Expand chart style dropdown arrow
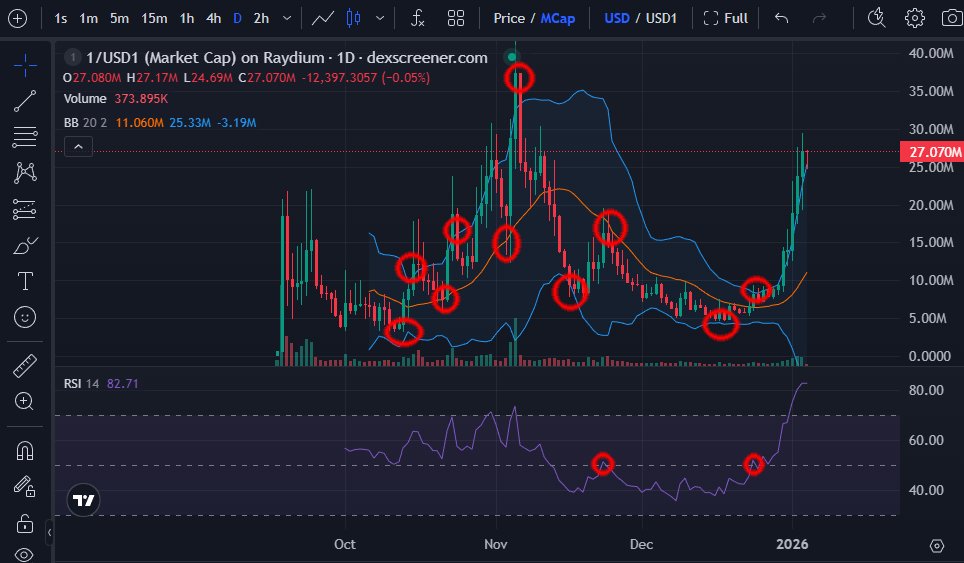Screen dimensions: 964x563 pos(380,18)
